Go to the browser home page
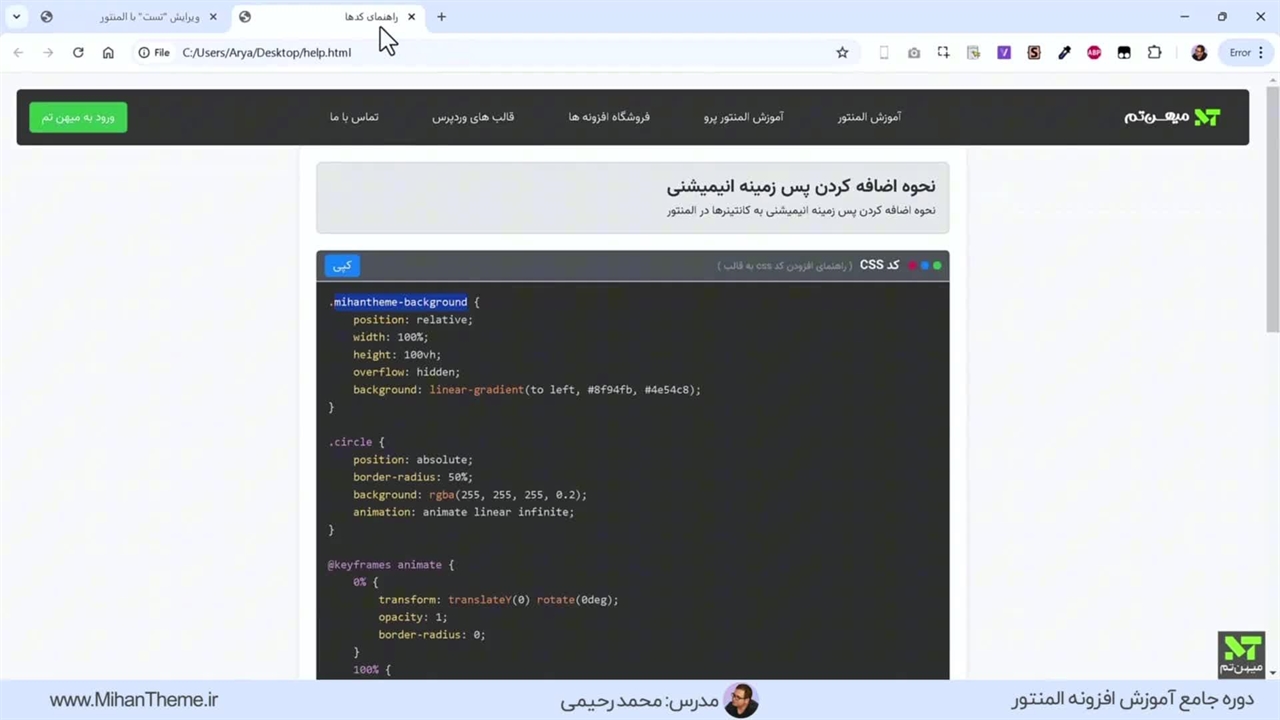 point(108,53)
